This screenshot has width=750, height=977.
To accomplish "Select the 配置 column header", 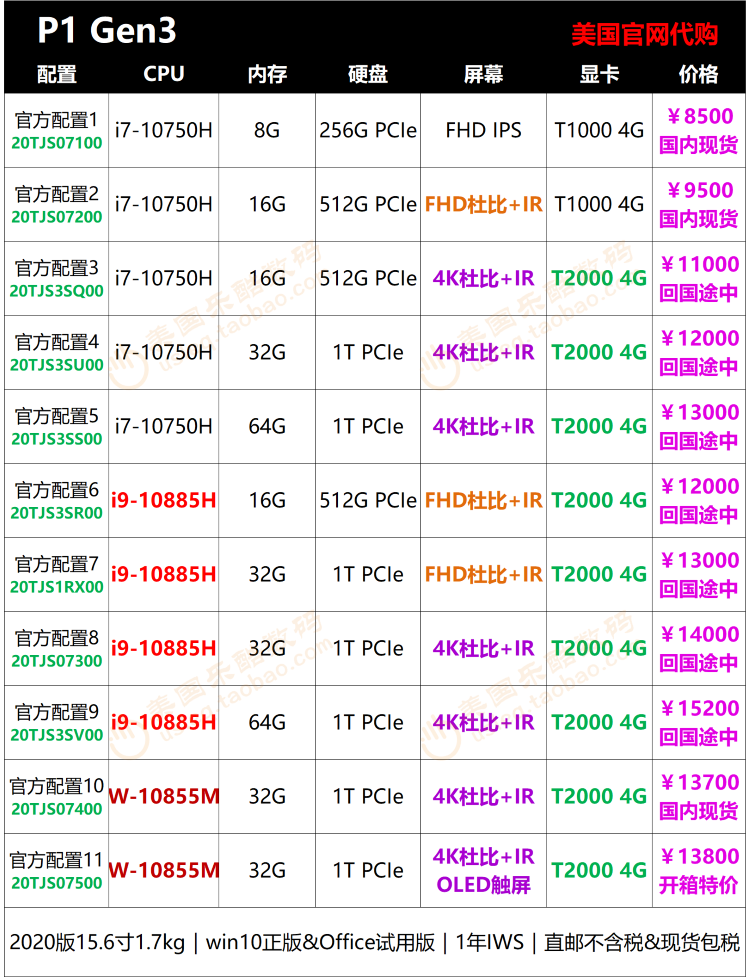I will point(57,74).
